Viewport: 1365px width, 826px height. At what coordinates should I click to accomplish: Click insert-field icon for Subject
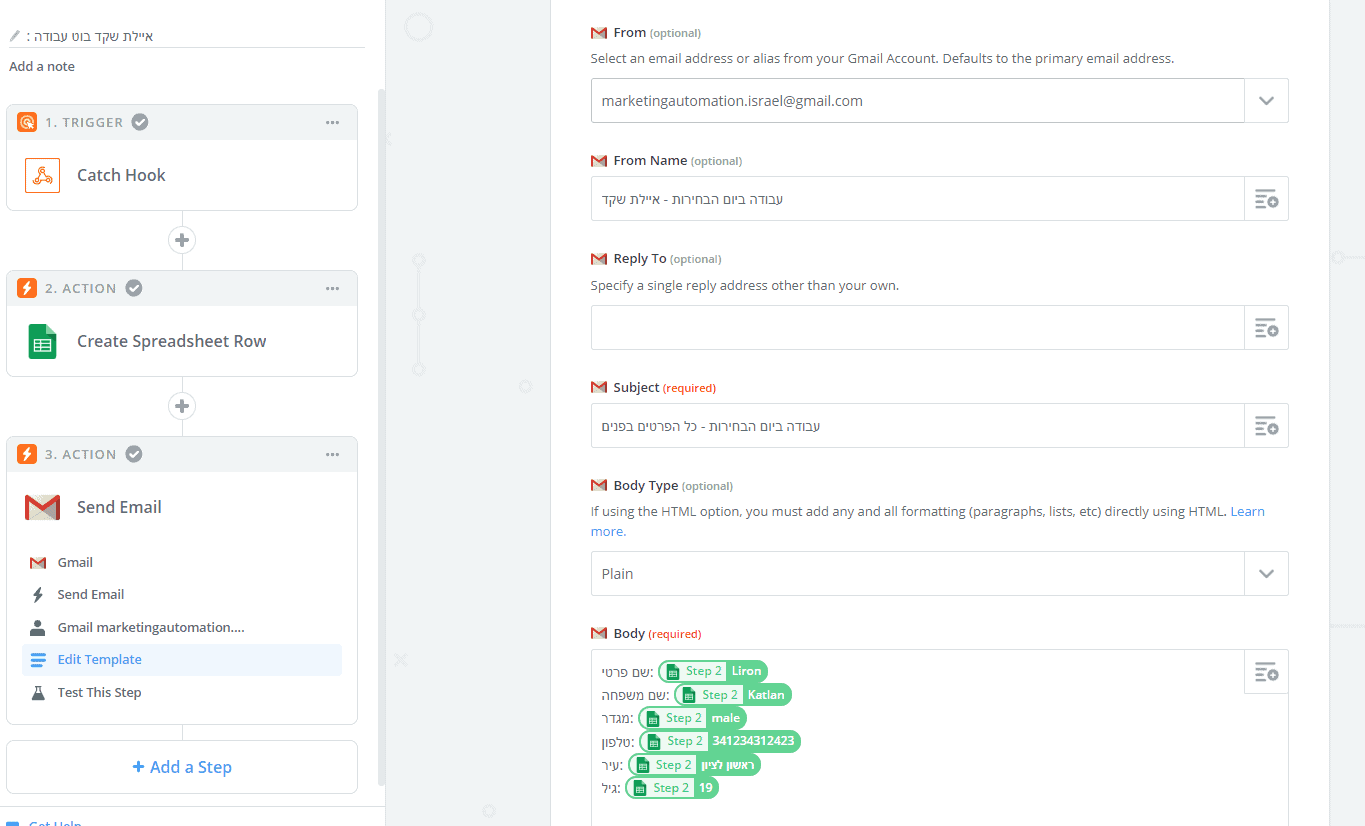pos(1266,426)
